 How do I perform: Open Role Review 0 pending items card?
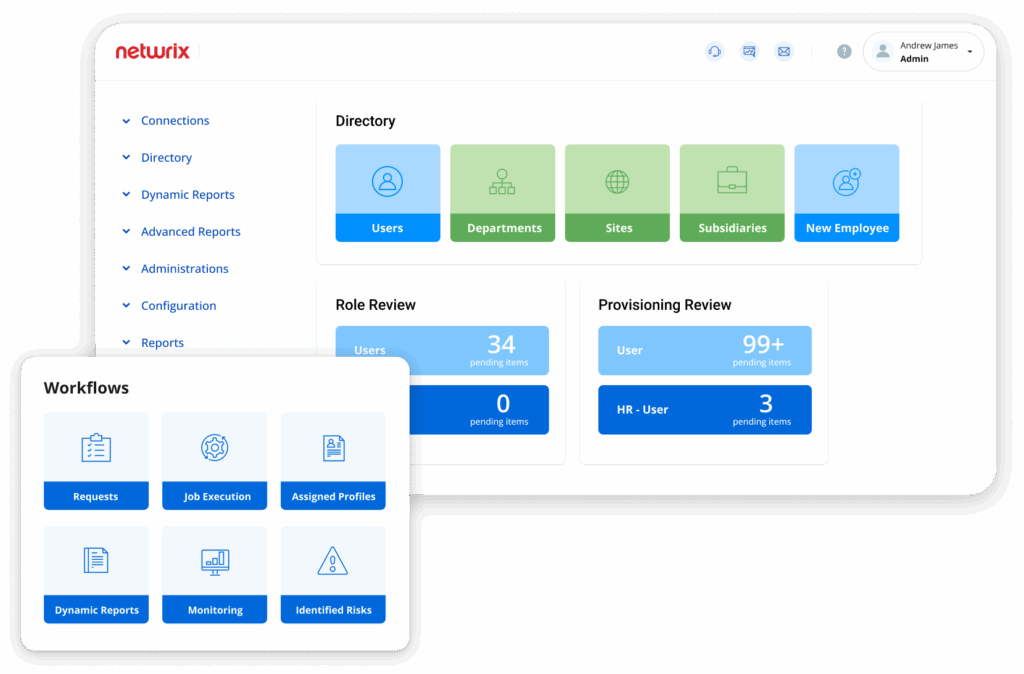click(479, 409)
